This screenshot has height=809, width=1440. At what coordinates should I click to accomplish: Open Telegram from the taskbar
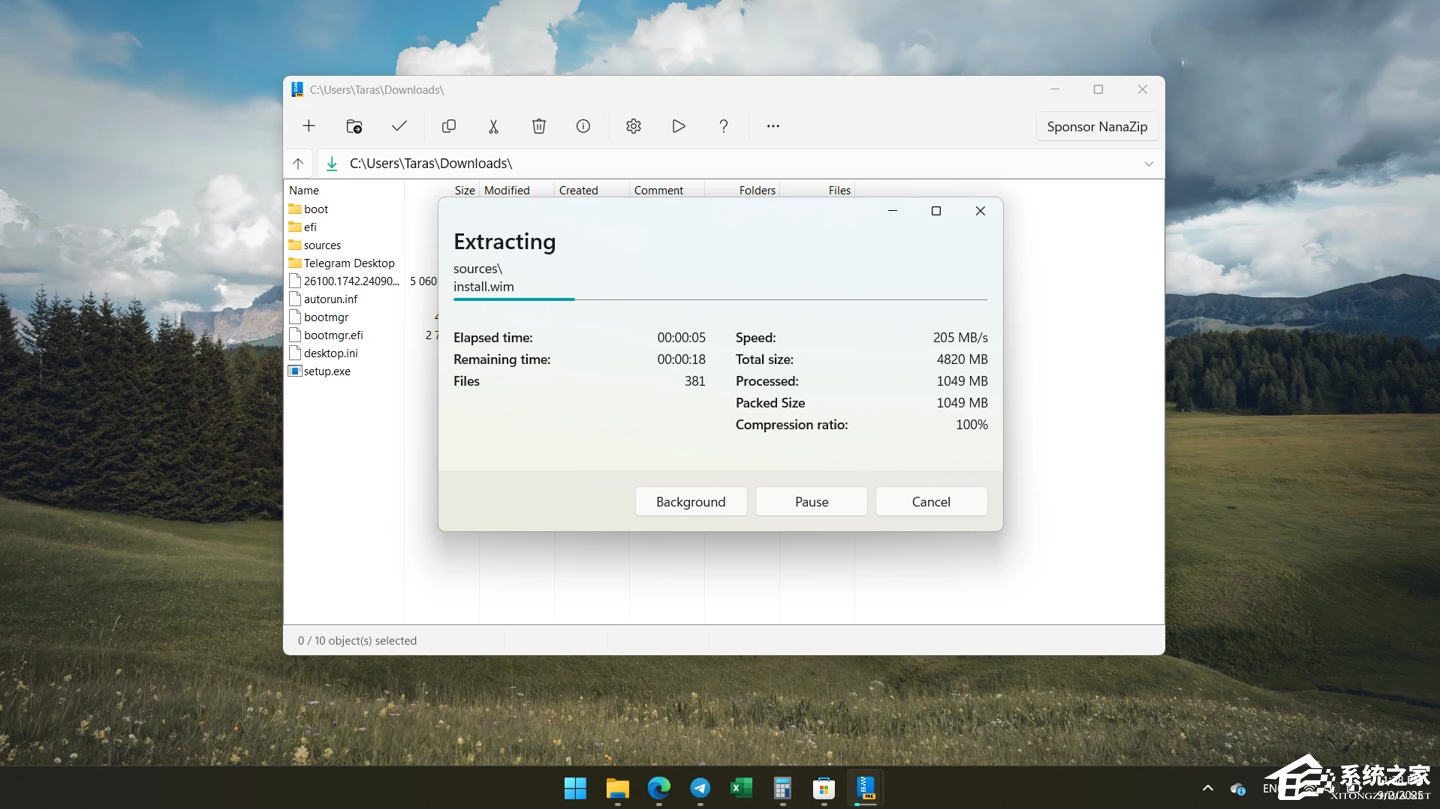click(700, 788)
